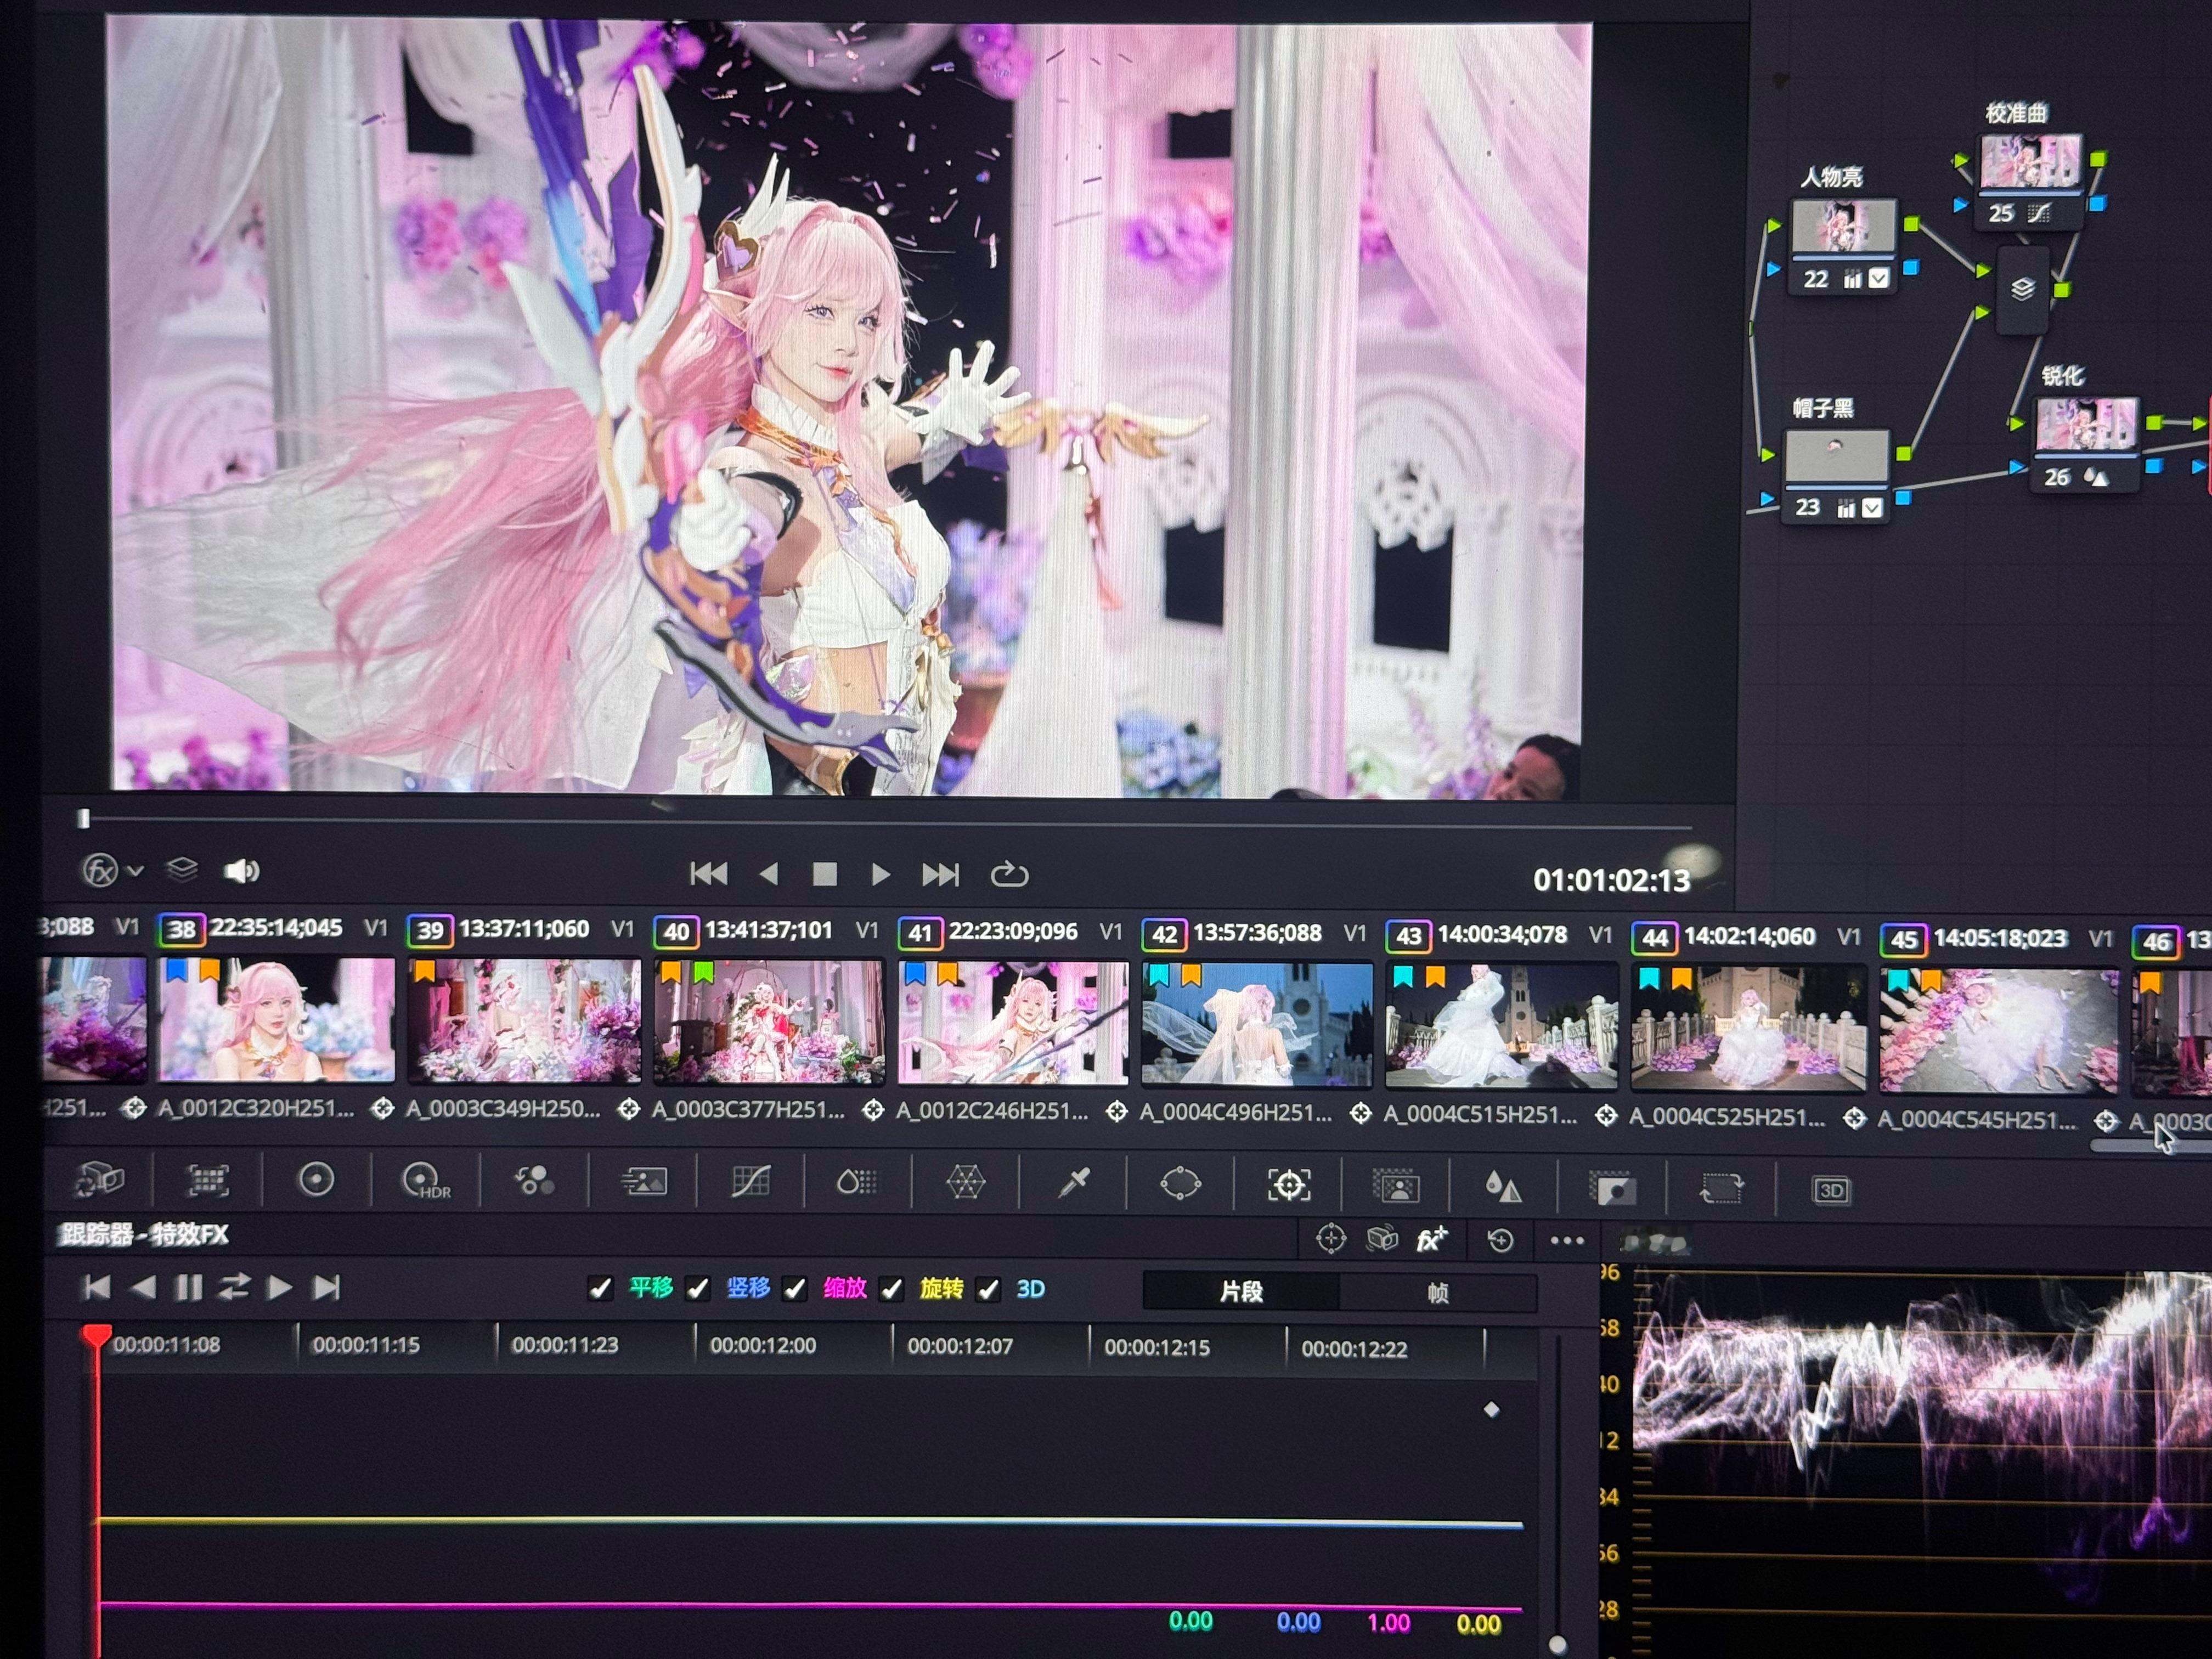The image size is (2212, 1659).
Task: Open the Blur palette
Action: click(1503, 1187)
